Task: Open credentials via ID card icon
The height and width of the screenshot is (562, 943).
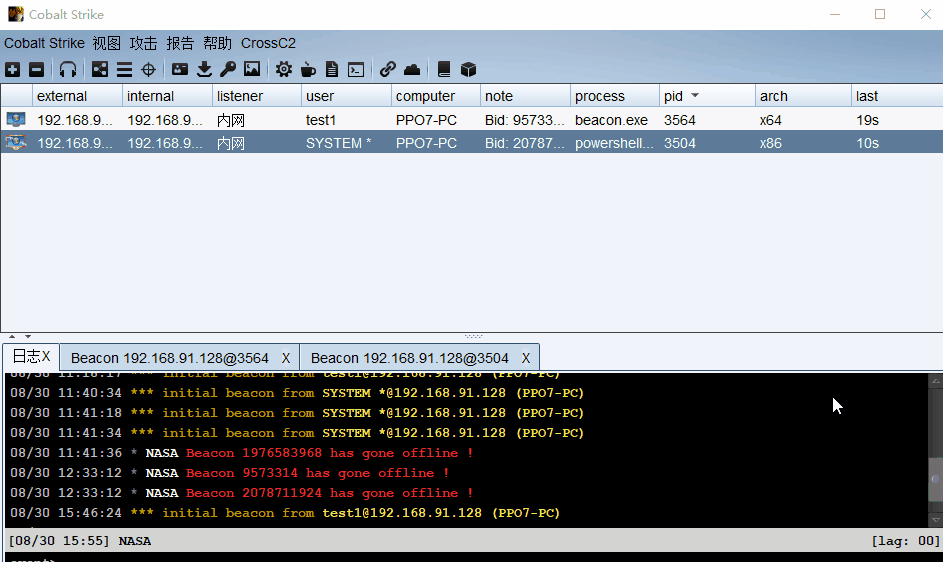Action: 180,70
